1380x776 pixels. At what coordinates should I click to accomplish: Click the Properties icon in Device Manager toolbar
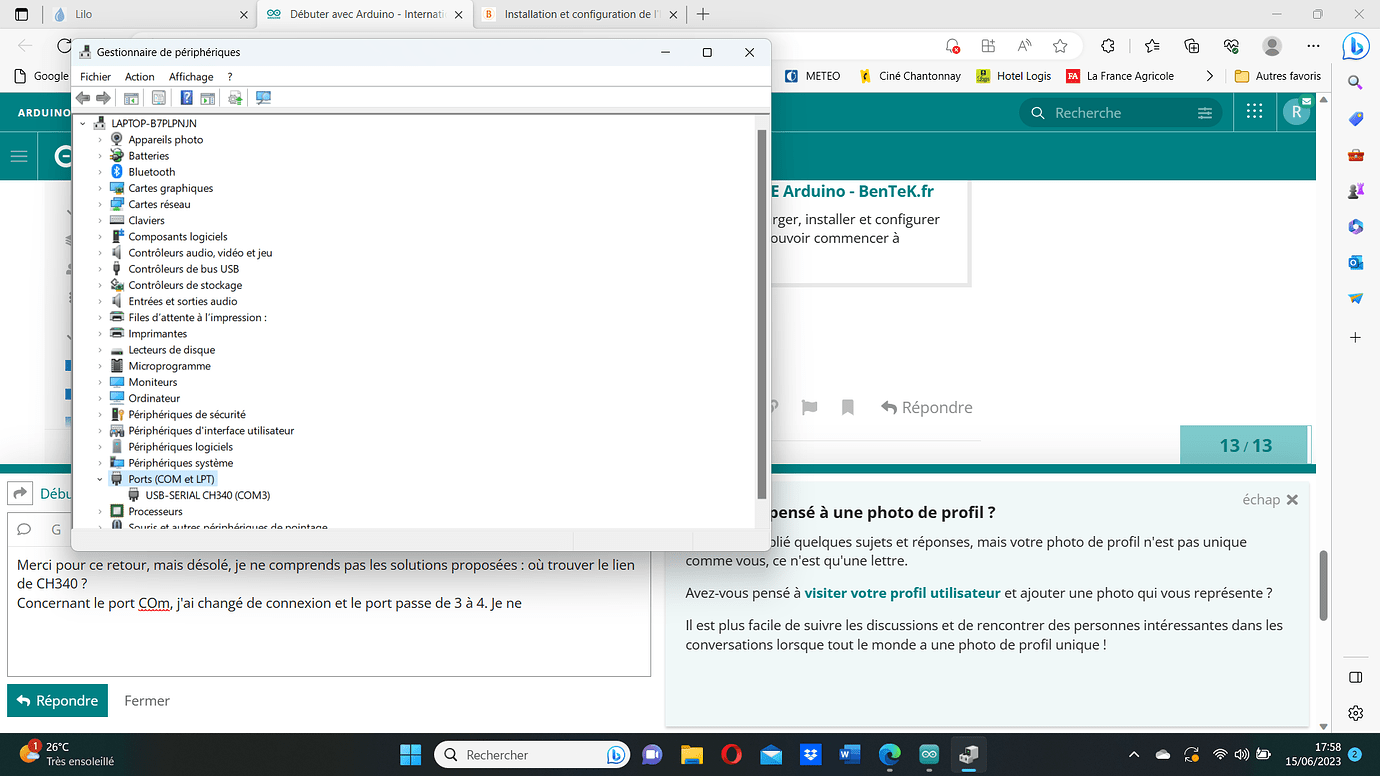pos(159,97)
